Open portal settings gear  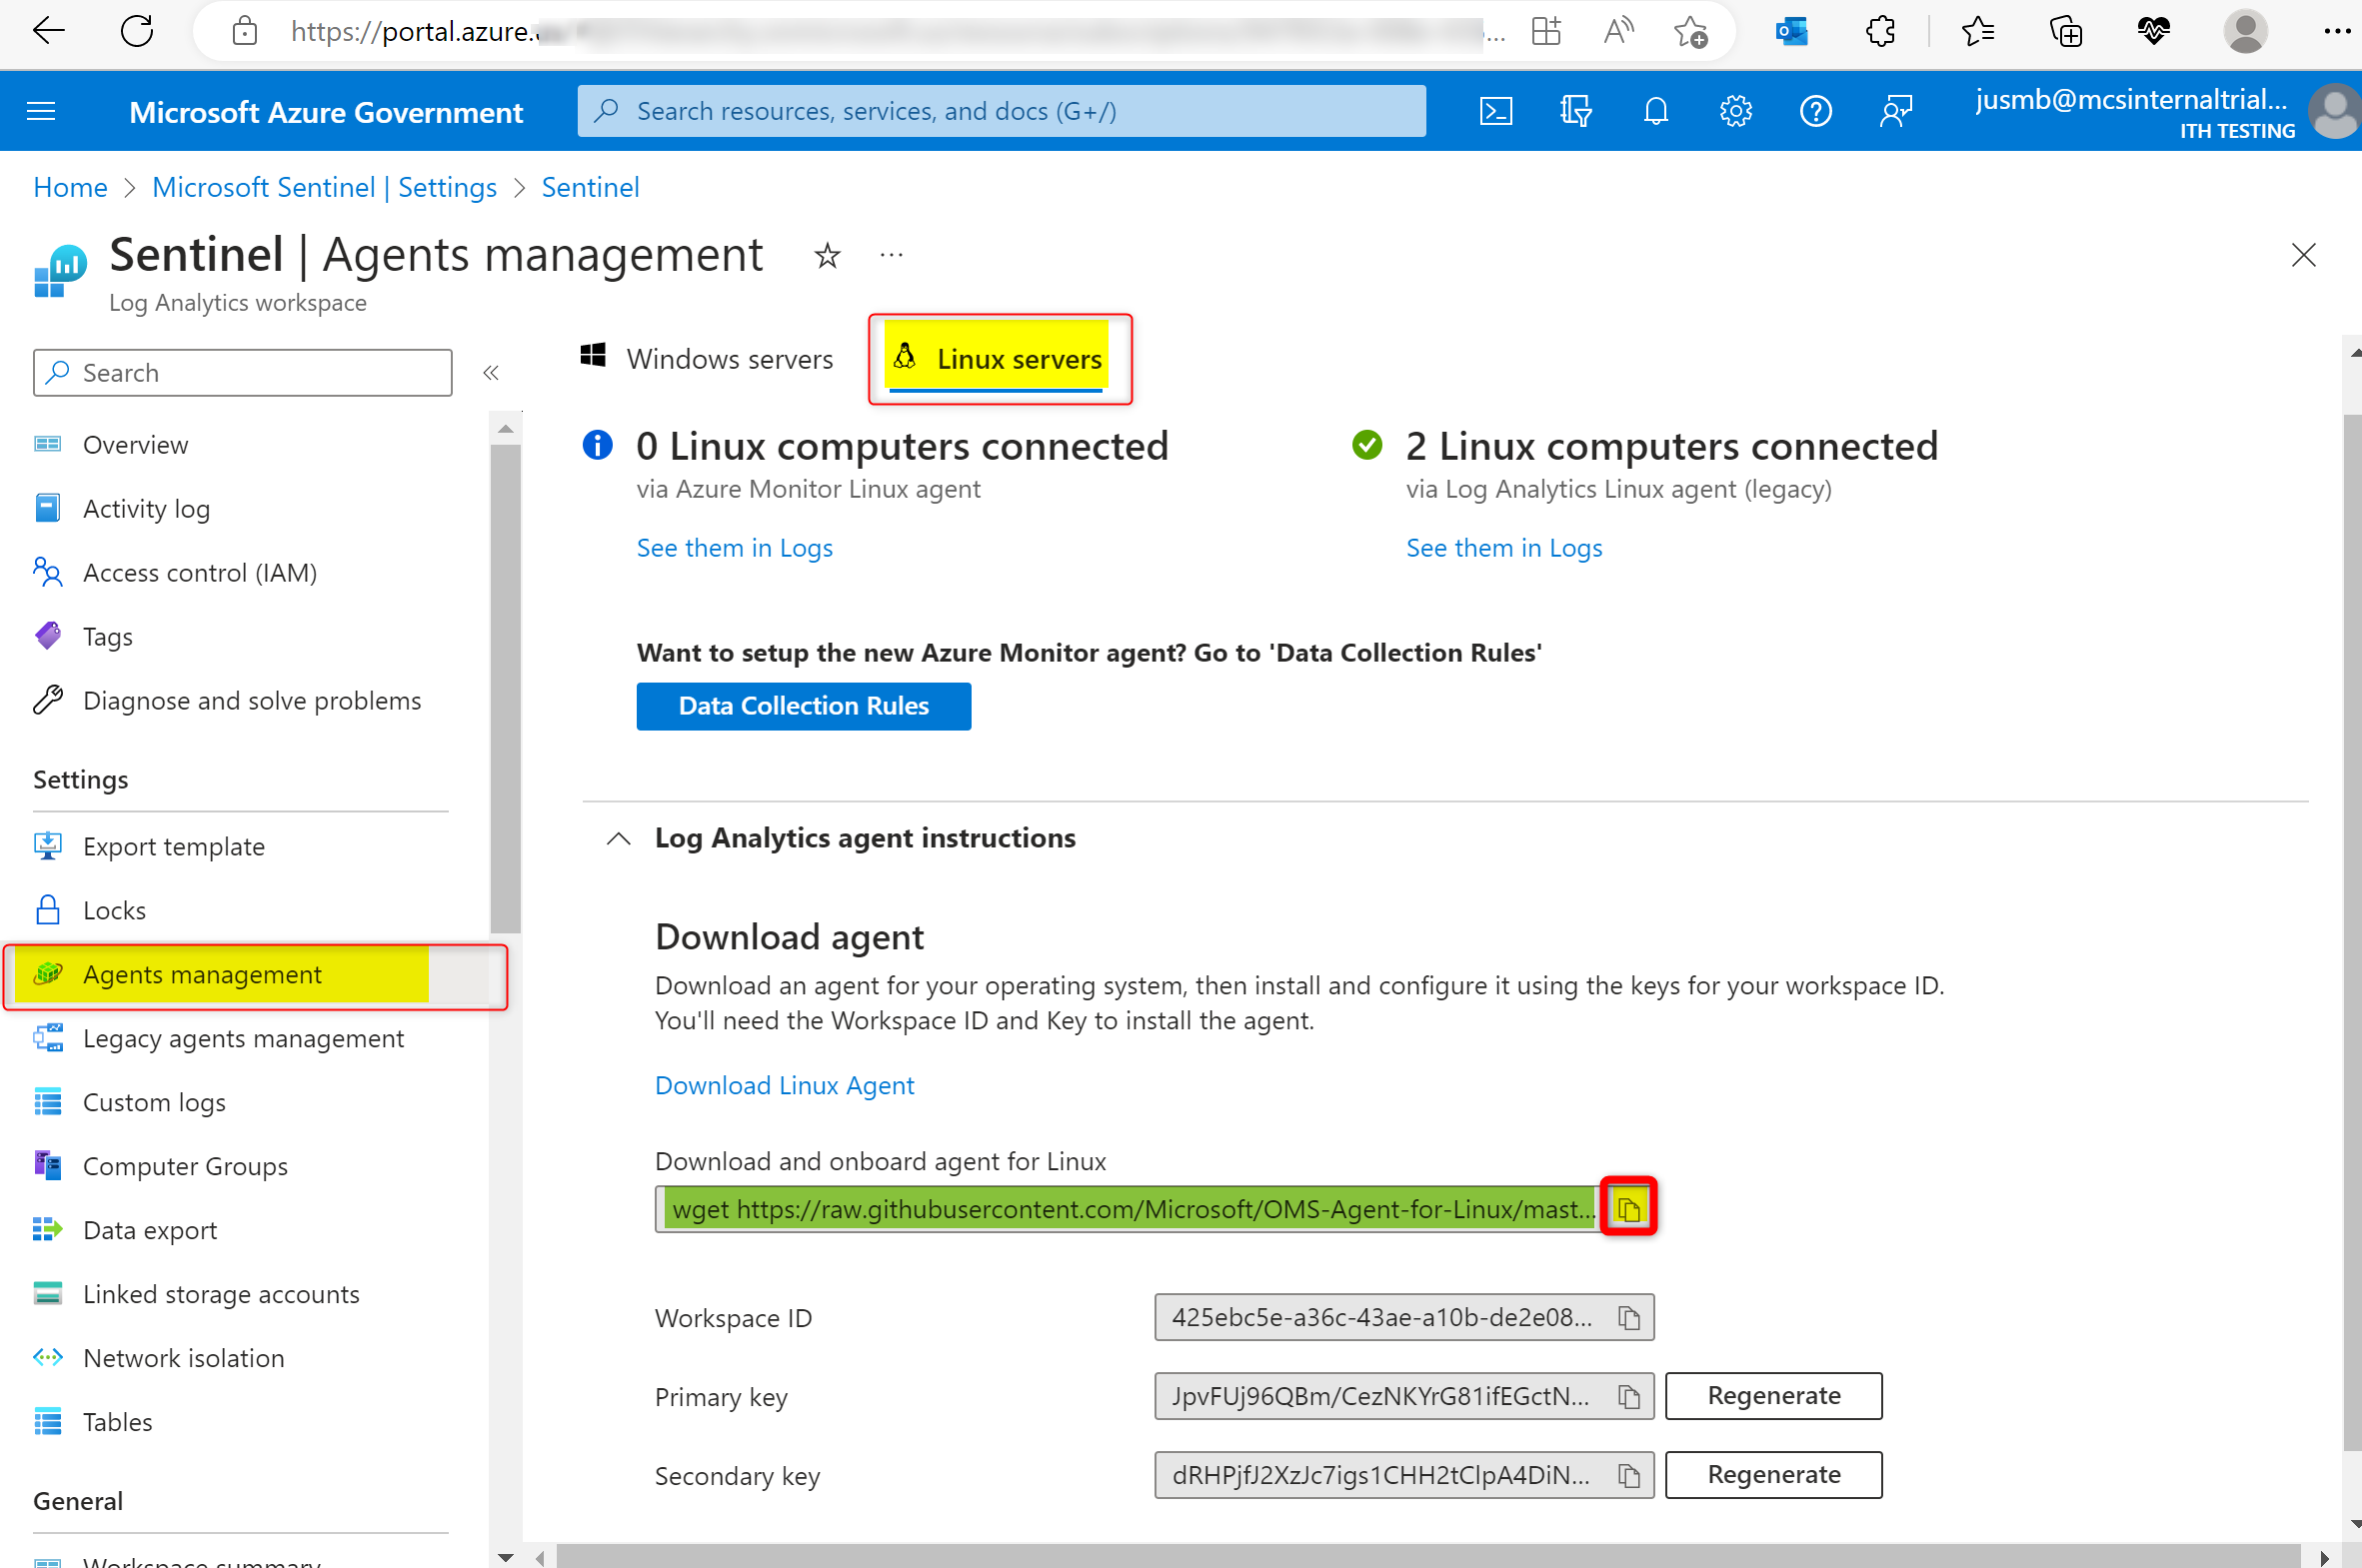1736,111
